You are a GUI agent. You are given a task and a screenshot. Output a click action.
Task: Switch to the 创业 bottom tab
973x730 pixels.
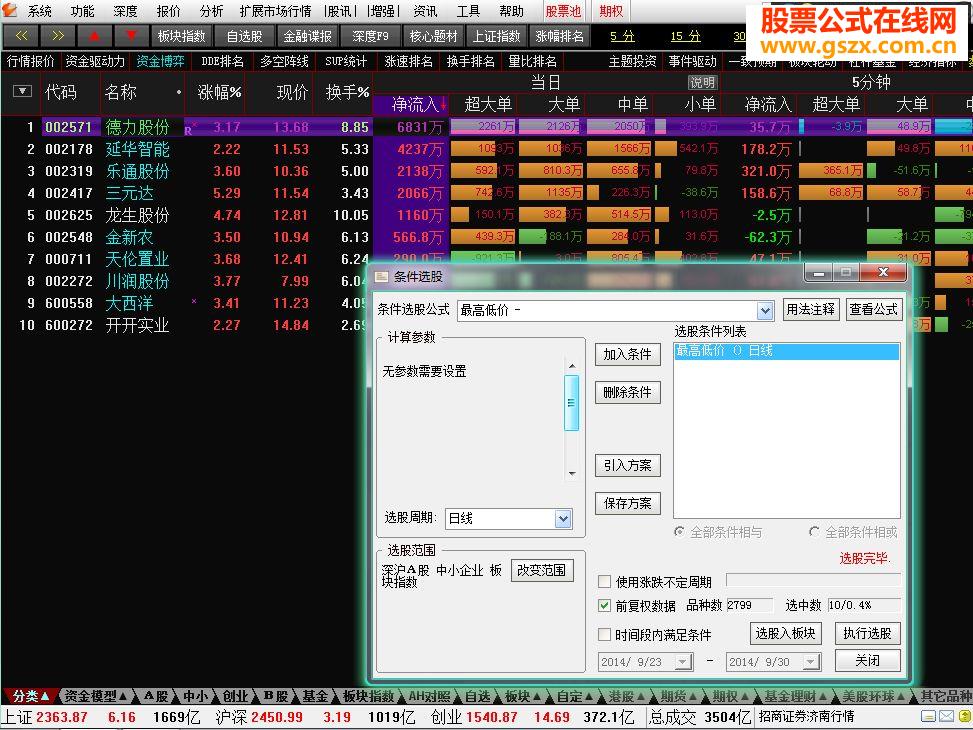coord(235,696)
